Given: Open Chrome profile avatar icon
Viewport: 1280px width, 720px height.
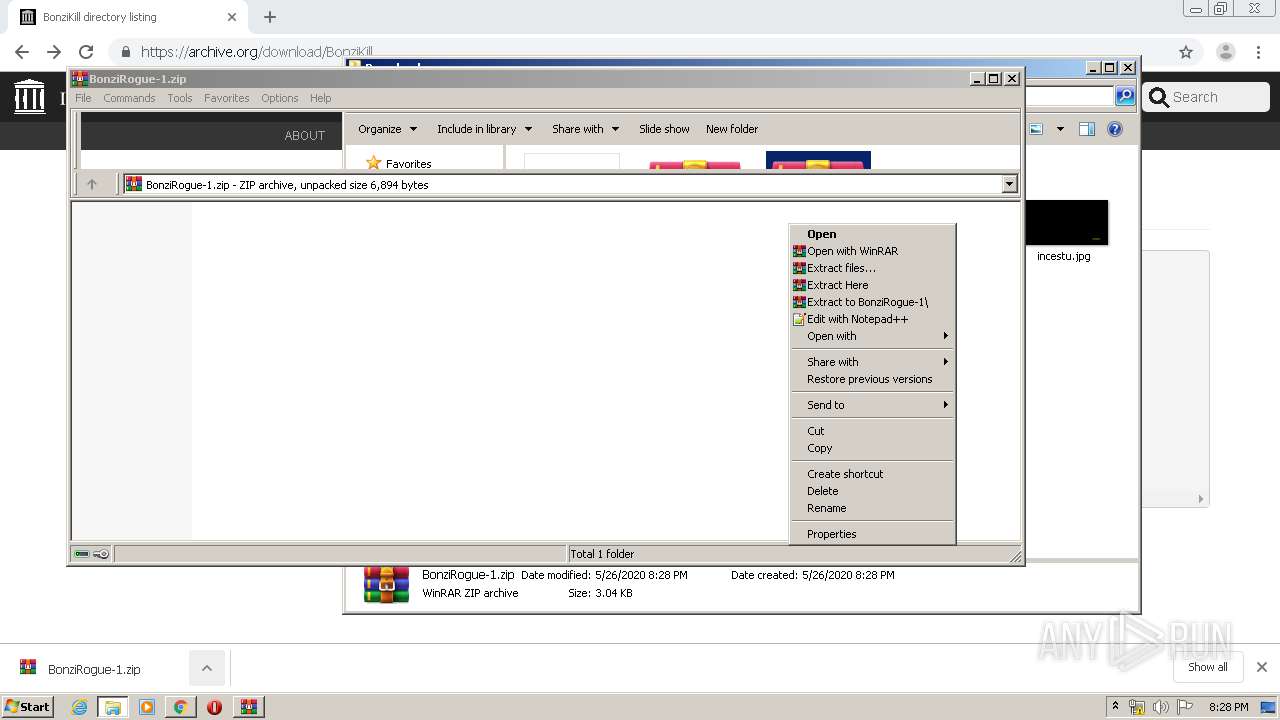Looking at the screenshot, I should click(x=1225, y=52).
